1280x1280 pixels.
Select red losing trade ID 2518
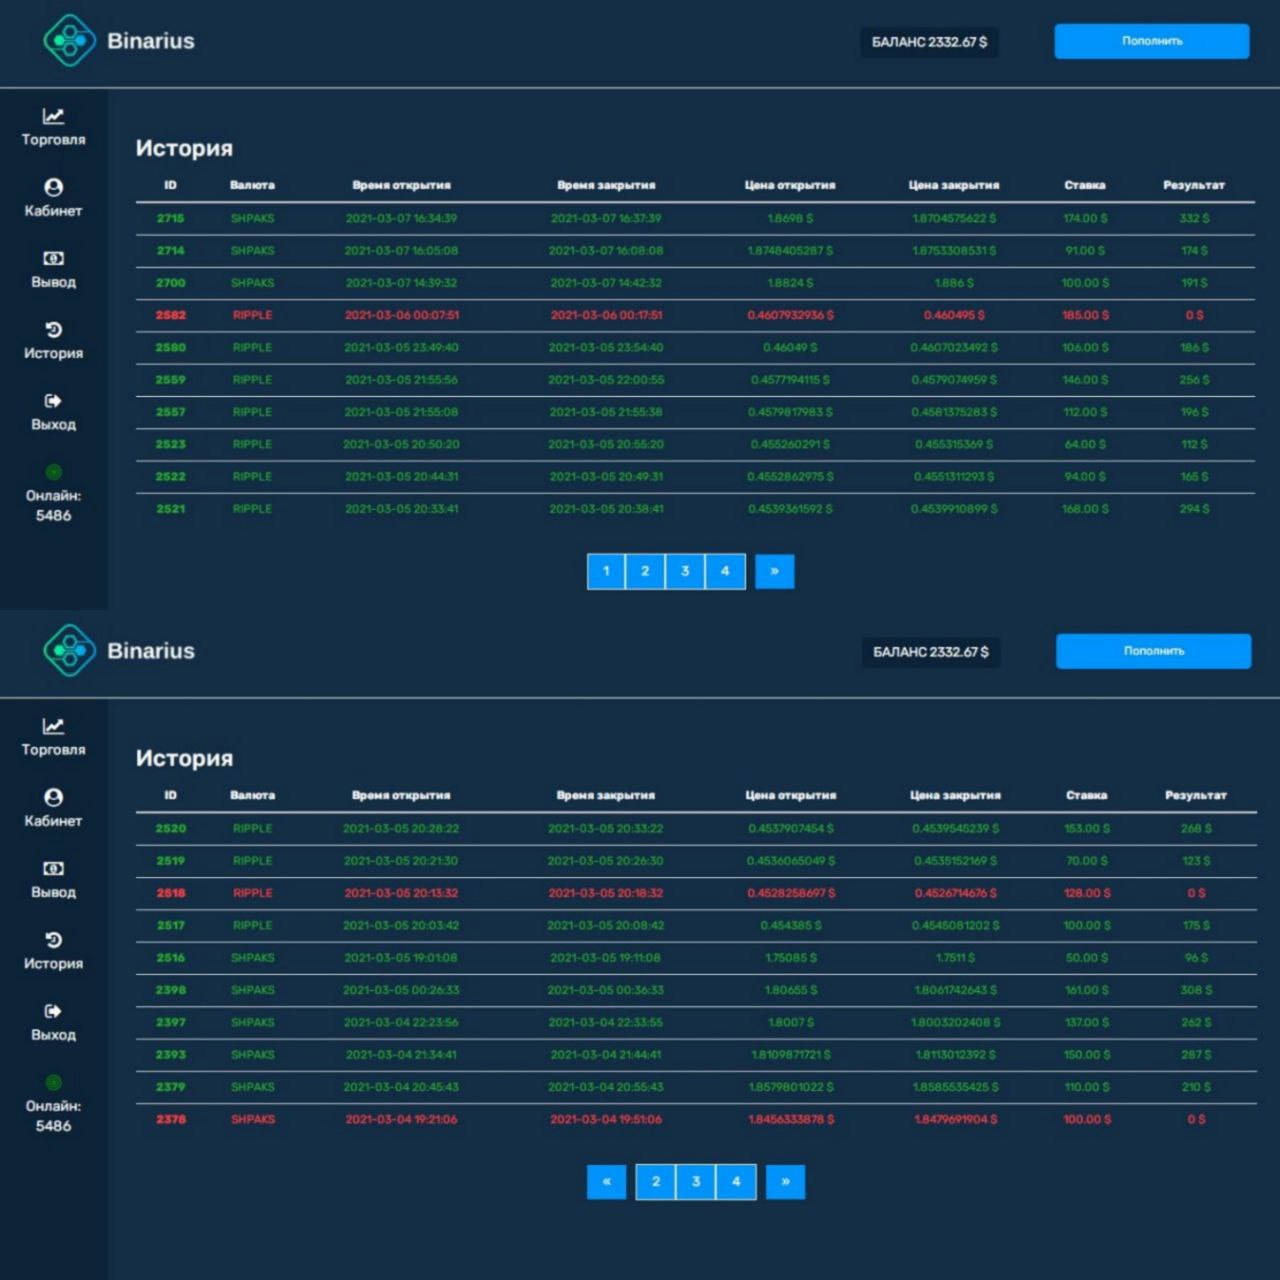click(170, 893)
